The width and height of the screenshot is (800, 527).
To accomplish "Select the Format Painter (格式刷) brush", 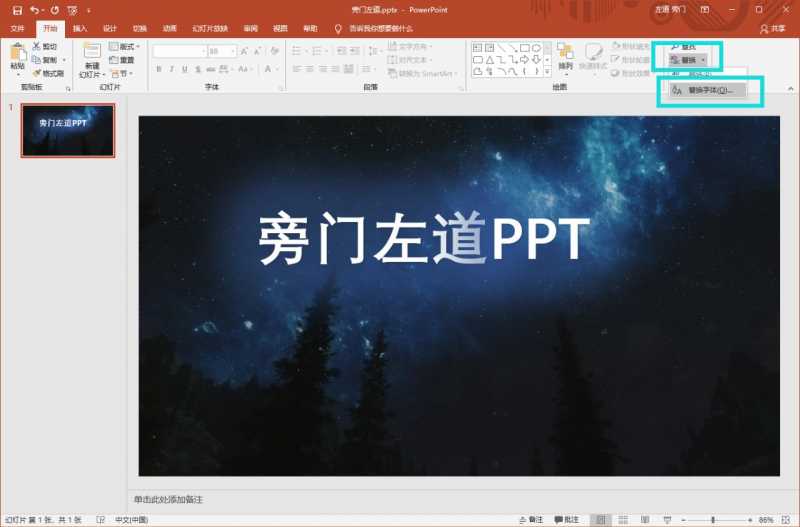I will (x=37, y=73).
